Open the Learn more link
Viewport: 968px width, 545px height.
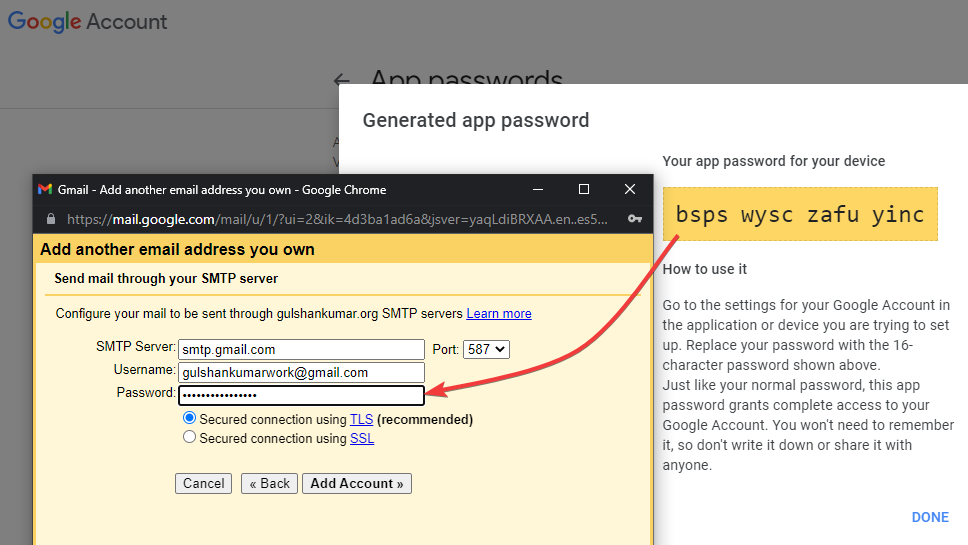[499, 314]
